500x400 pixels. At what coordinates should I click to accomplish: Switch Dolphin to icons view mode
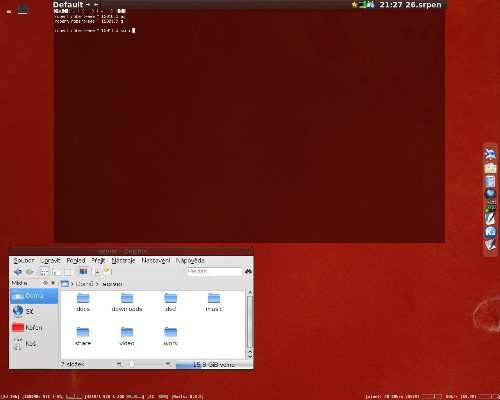coord(44,272)
